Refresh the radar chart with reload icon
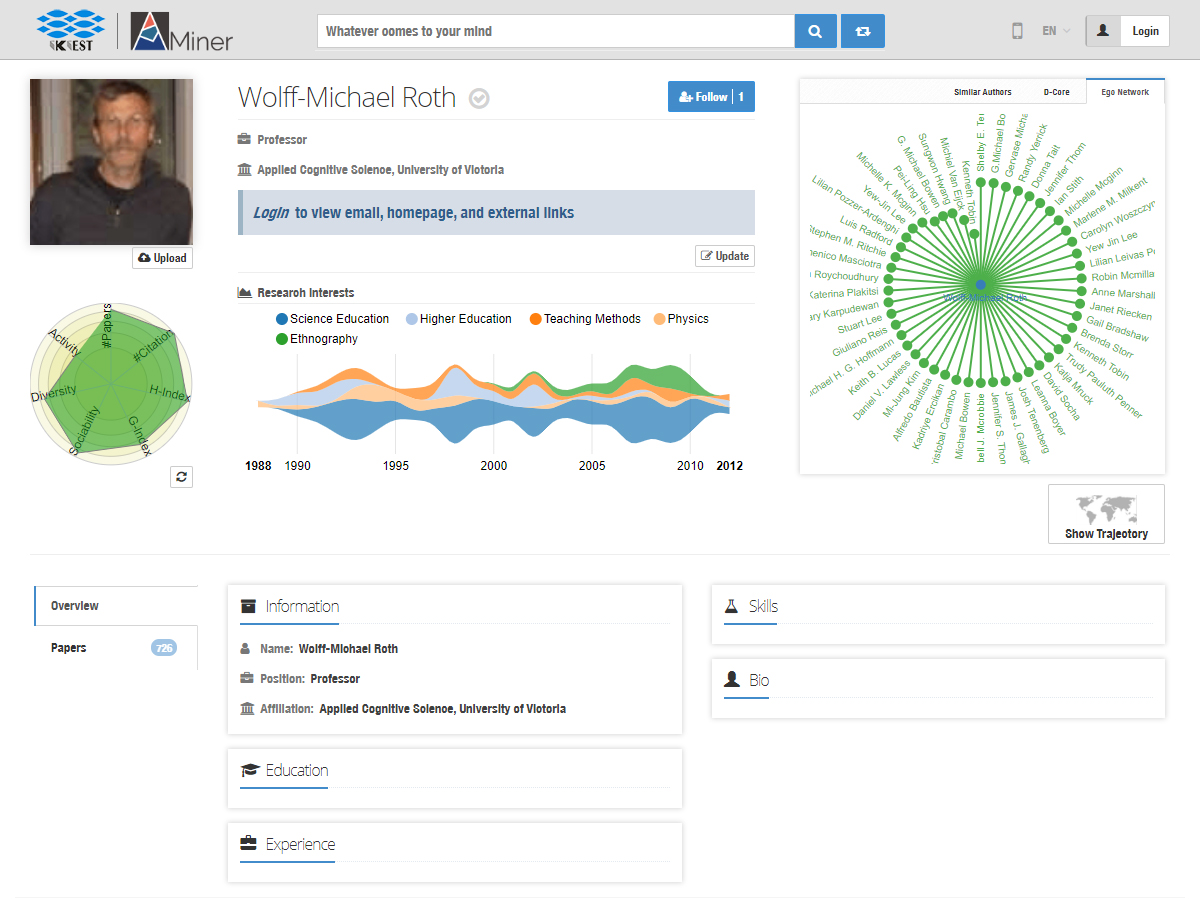 181,477
